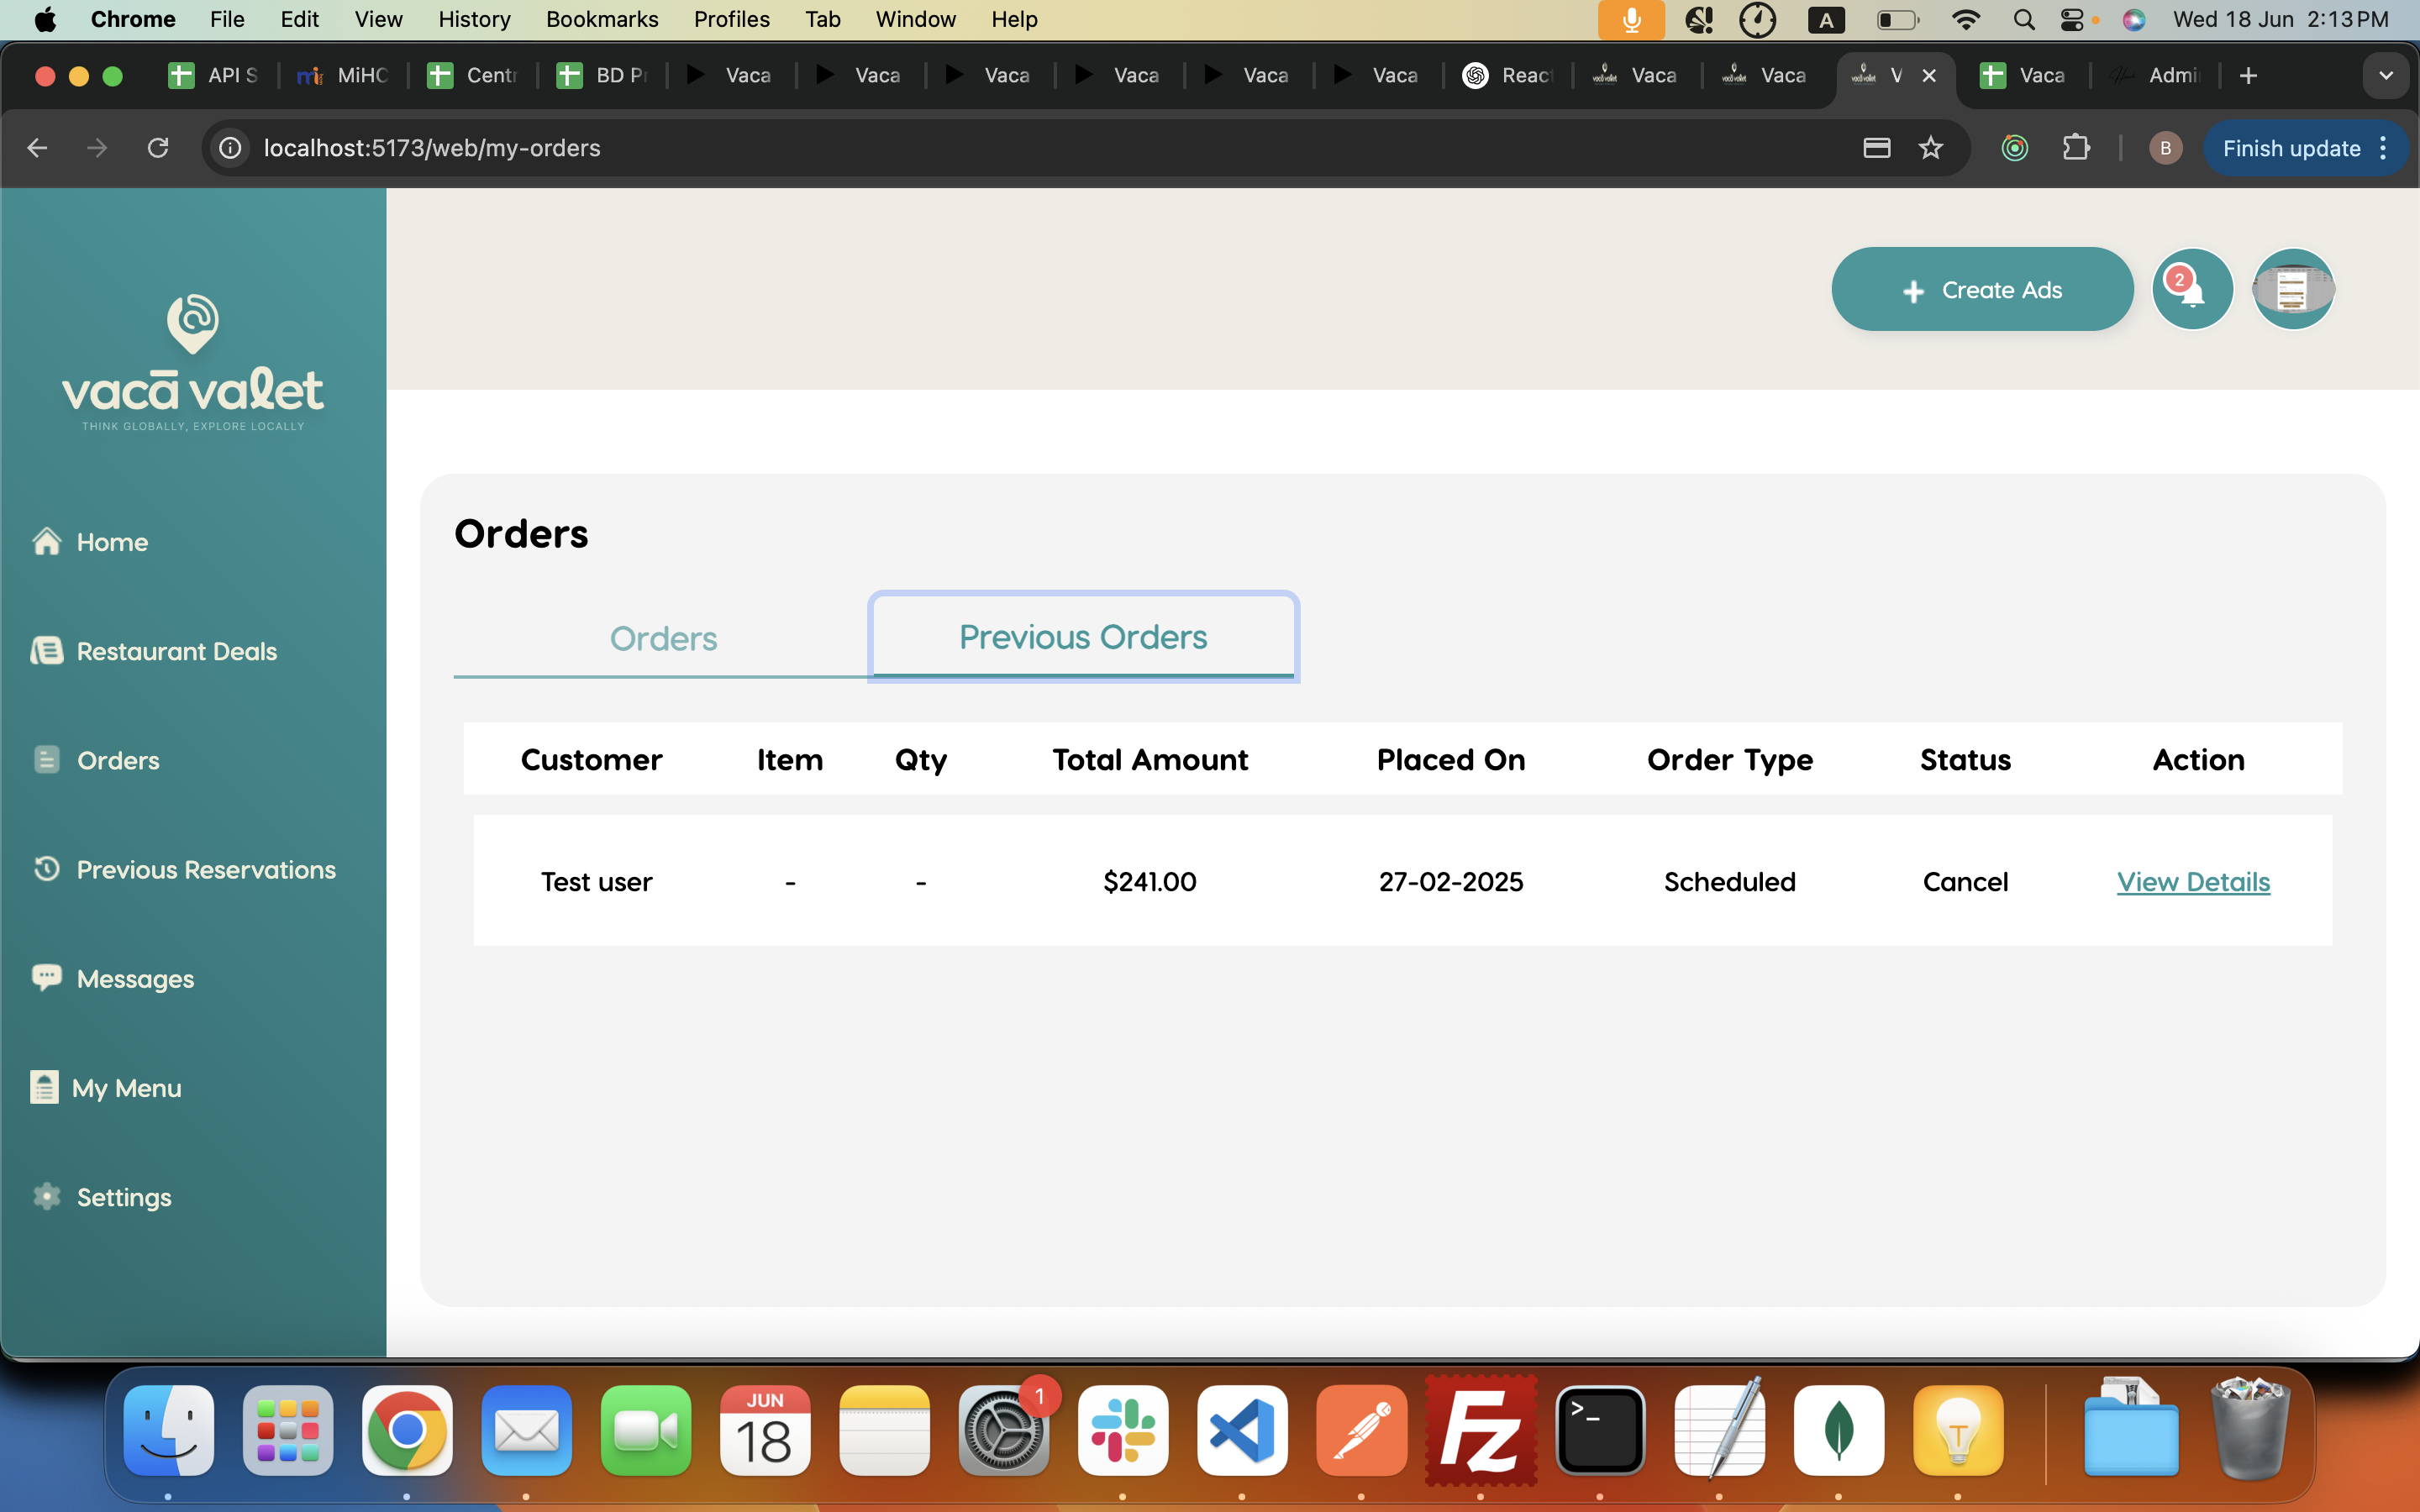Expand the Chrome tab search dropdown
This screenshot has height=1512, width=2420.
pos(2385,76)
